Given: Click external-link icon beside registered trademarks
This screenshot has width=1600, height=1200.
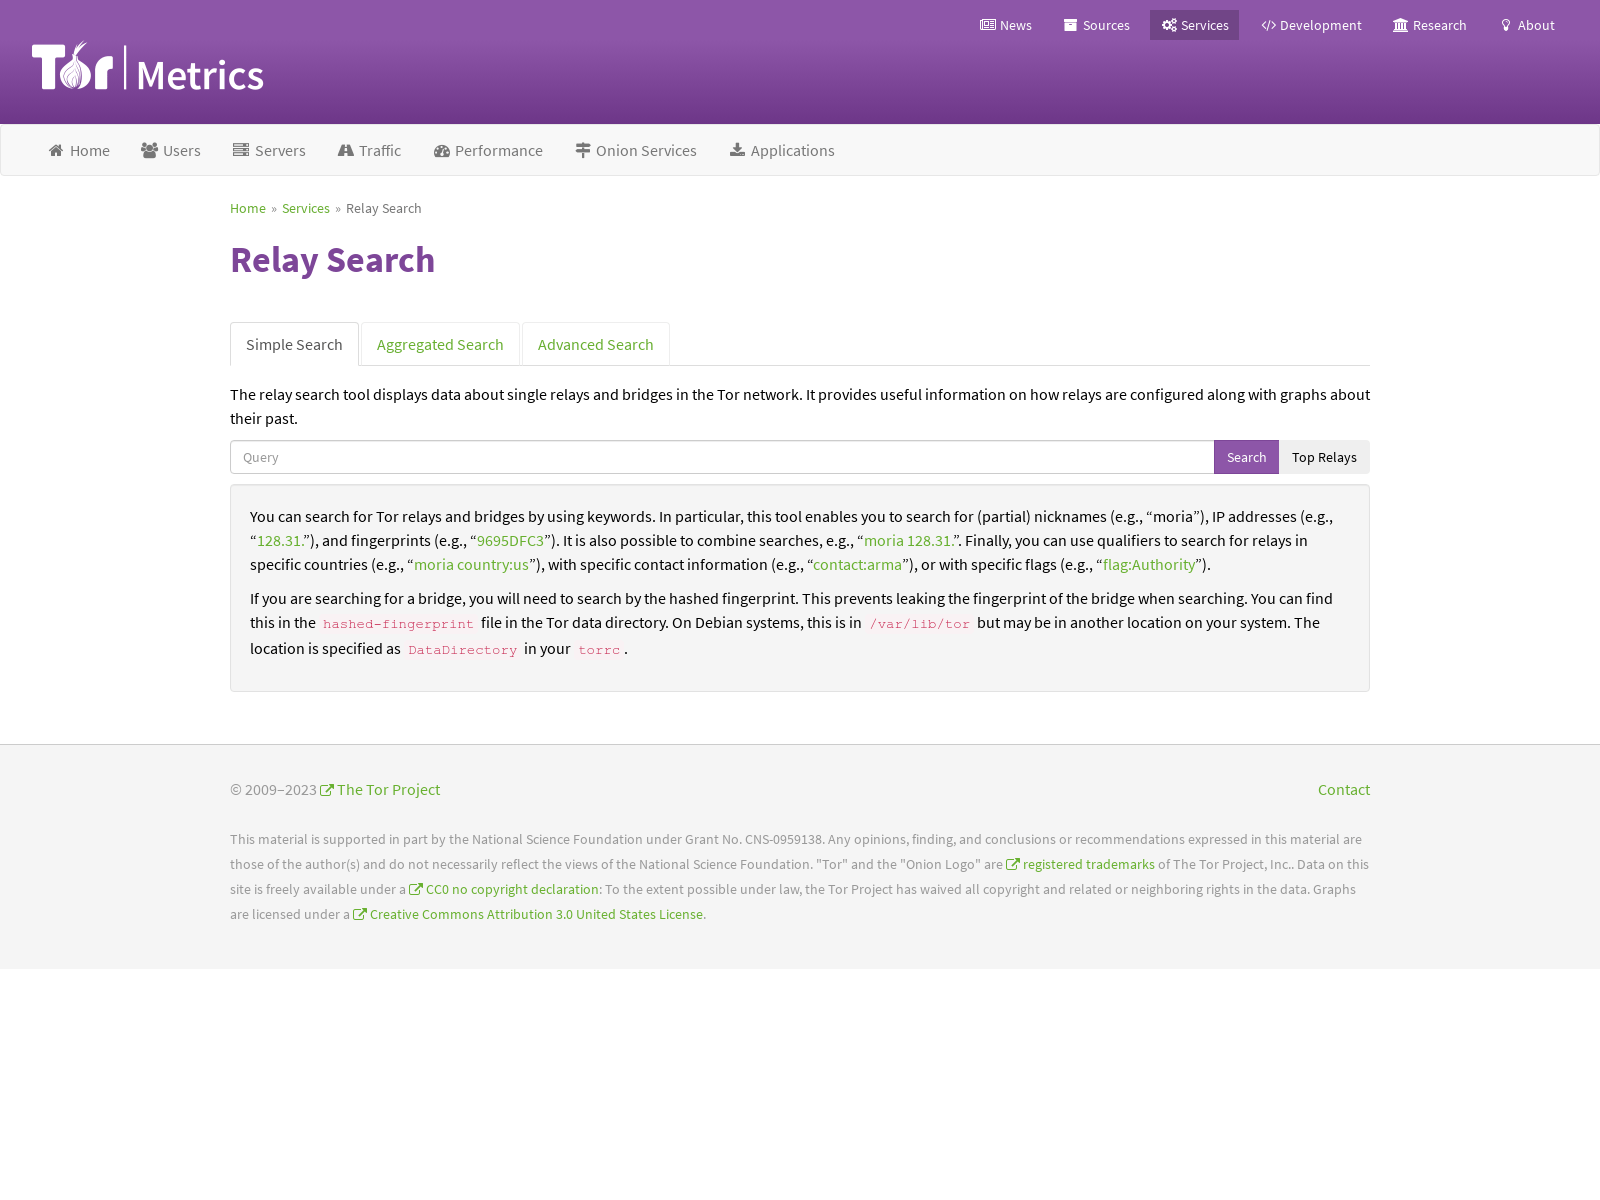Looking at the screenshot, I should (x=1013, y=864).
